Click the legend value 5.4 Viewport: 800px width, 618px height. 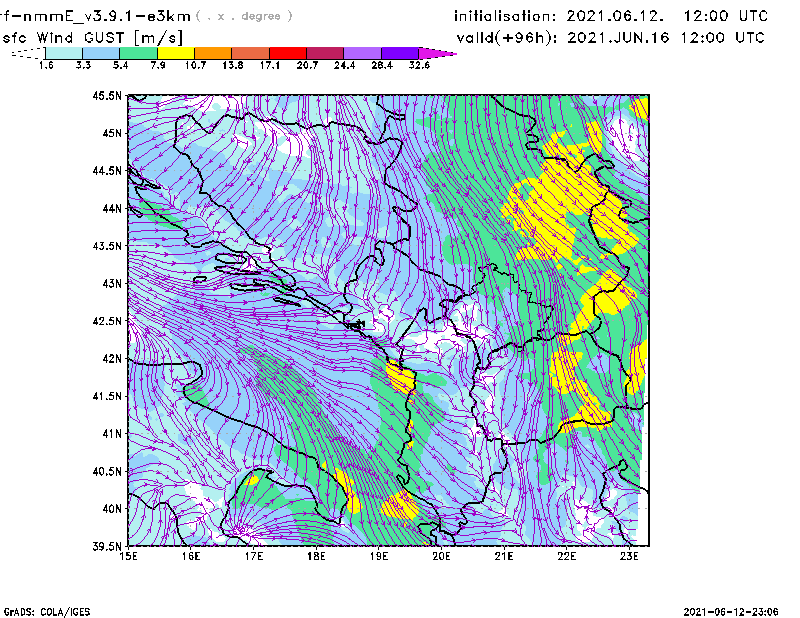click(x=120, y=65)
